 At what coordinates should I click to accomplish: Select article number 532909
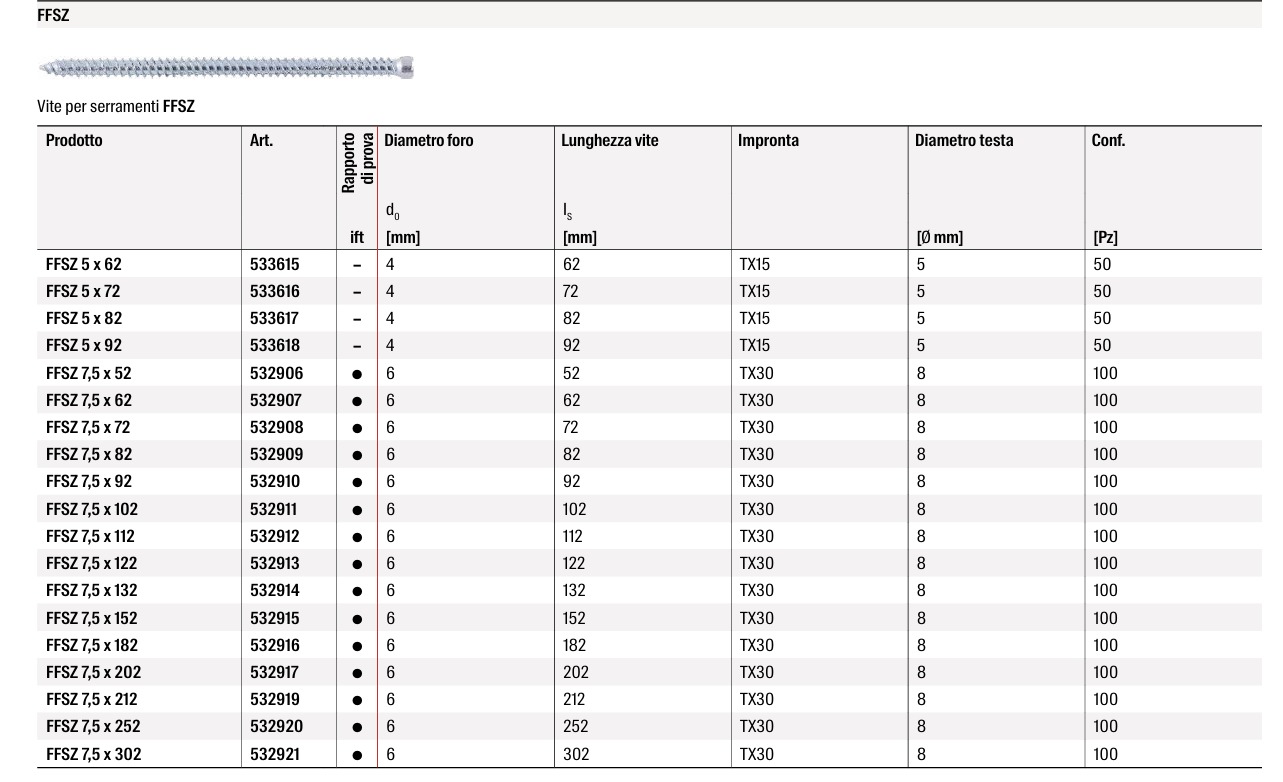point(277,454)
